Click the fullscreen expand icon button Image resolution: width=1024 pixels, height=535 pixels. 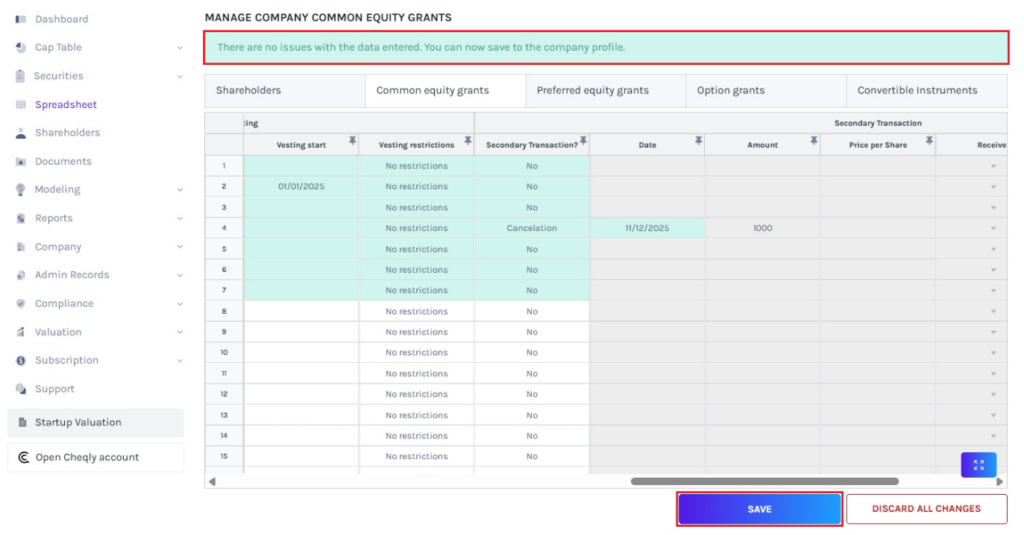pyautogui.click(x=978, y=465)
